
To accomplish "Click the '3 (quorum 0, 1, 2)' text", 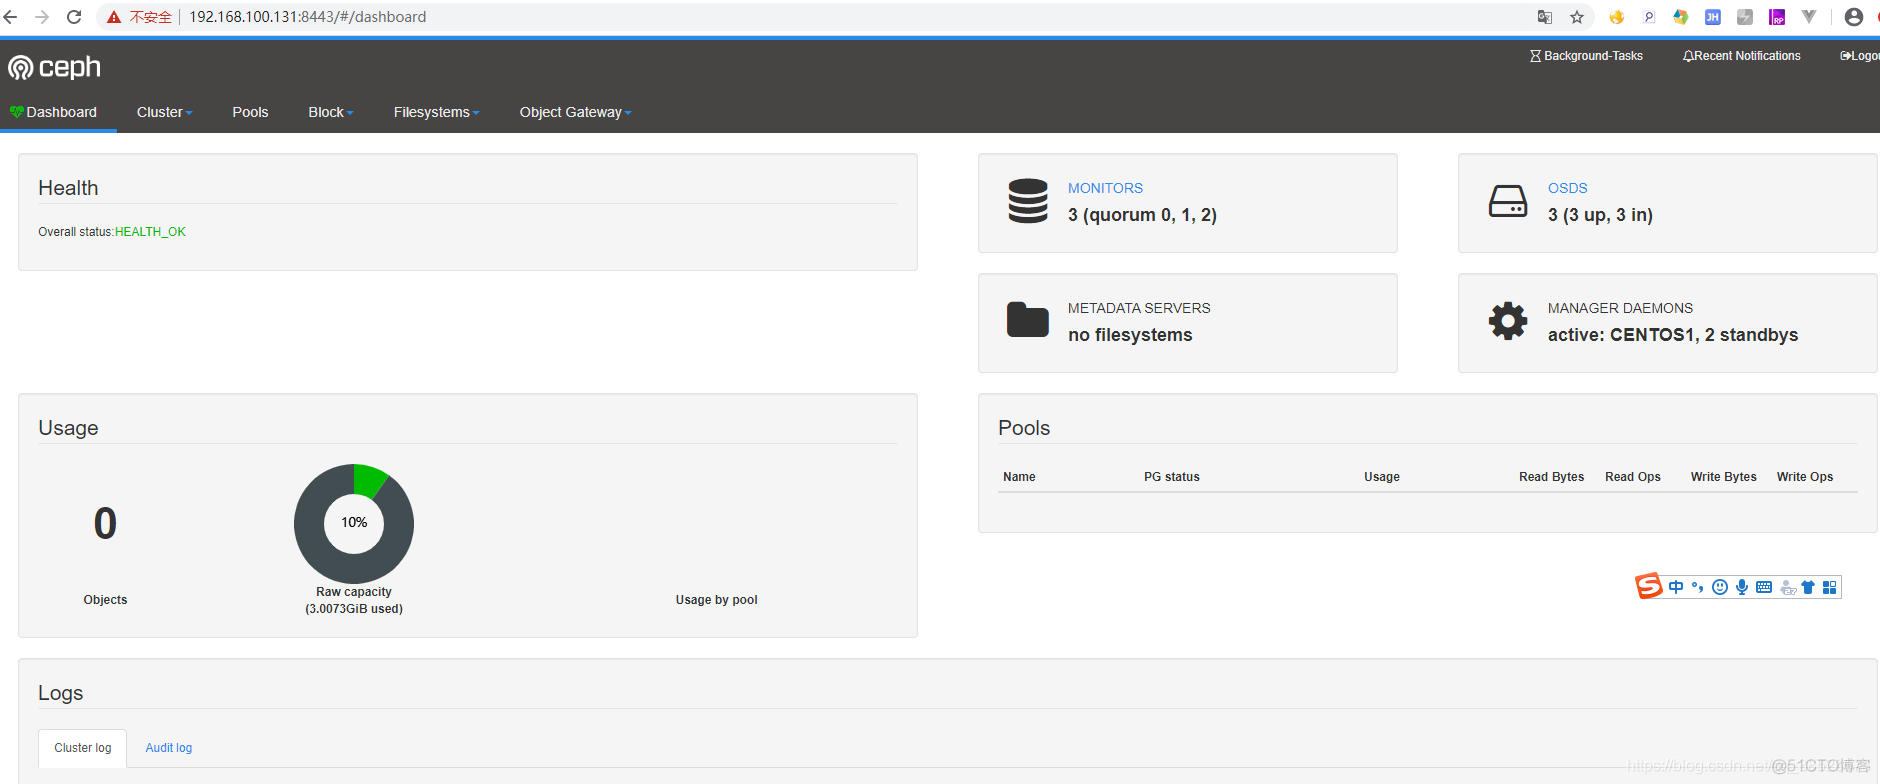I will click(x=1142, y=215).
